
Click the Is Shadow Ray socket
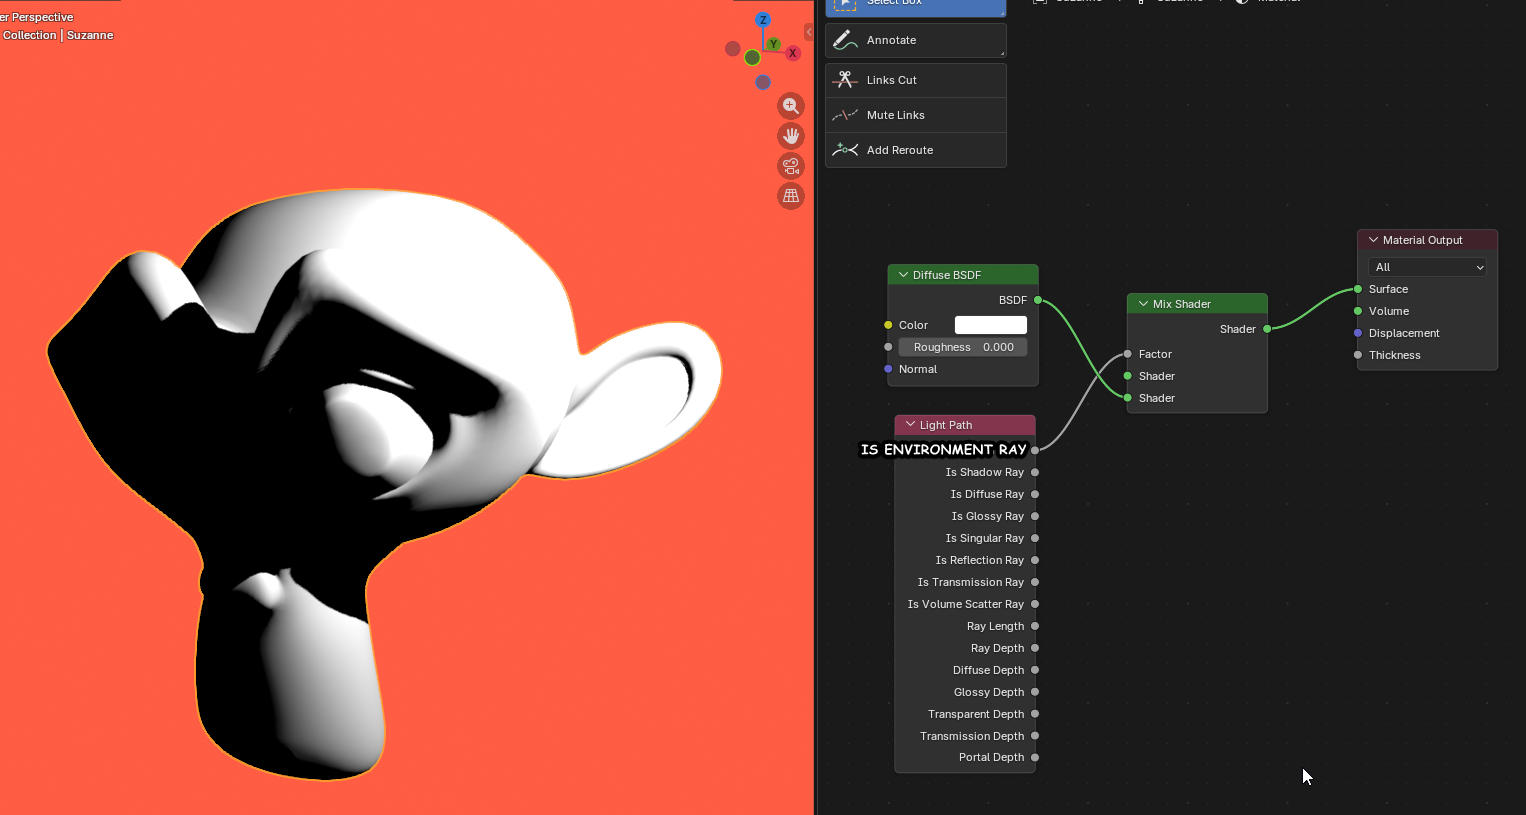(1035, 472)
